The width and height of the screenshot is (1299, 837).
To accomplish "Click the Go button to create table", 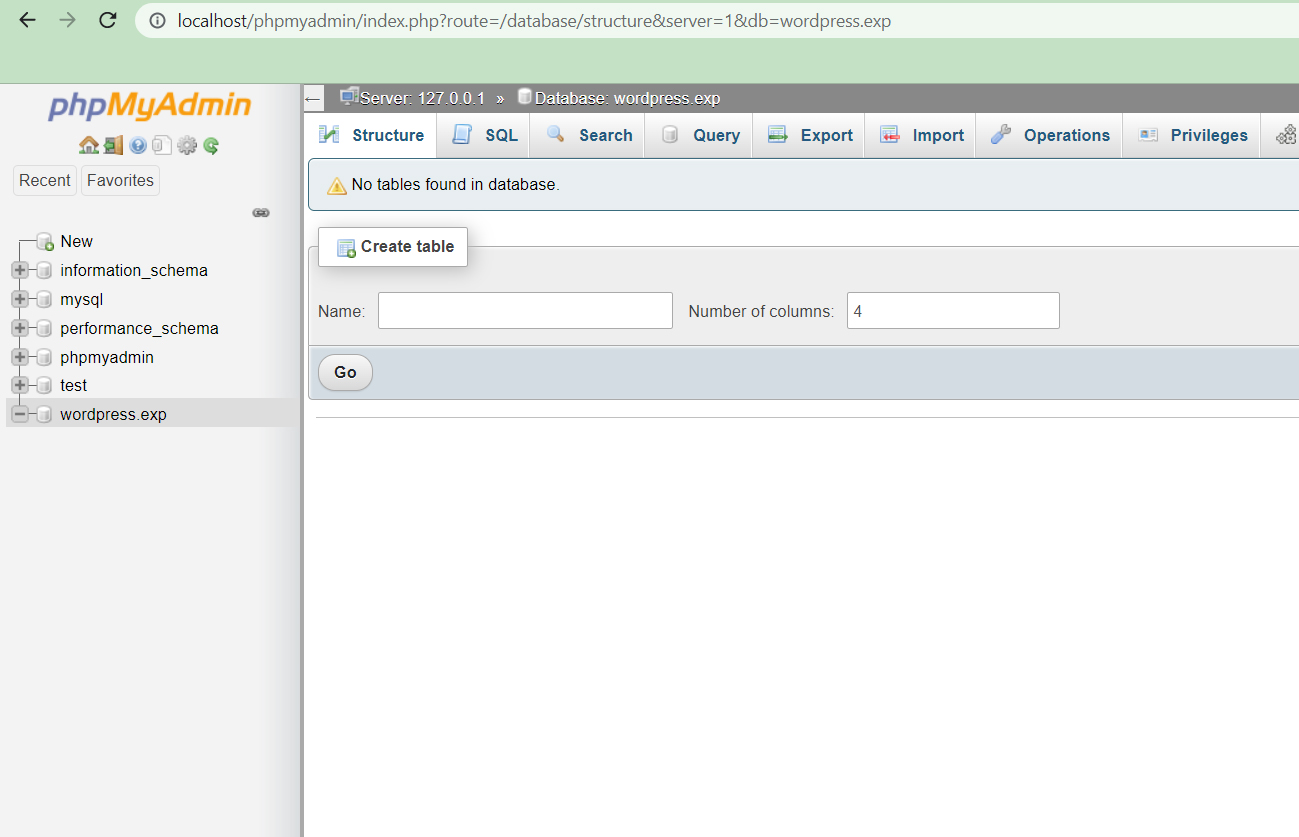I will [345, 373].
